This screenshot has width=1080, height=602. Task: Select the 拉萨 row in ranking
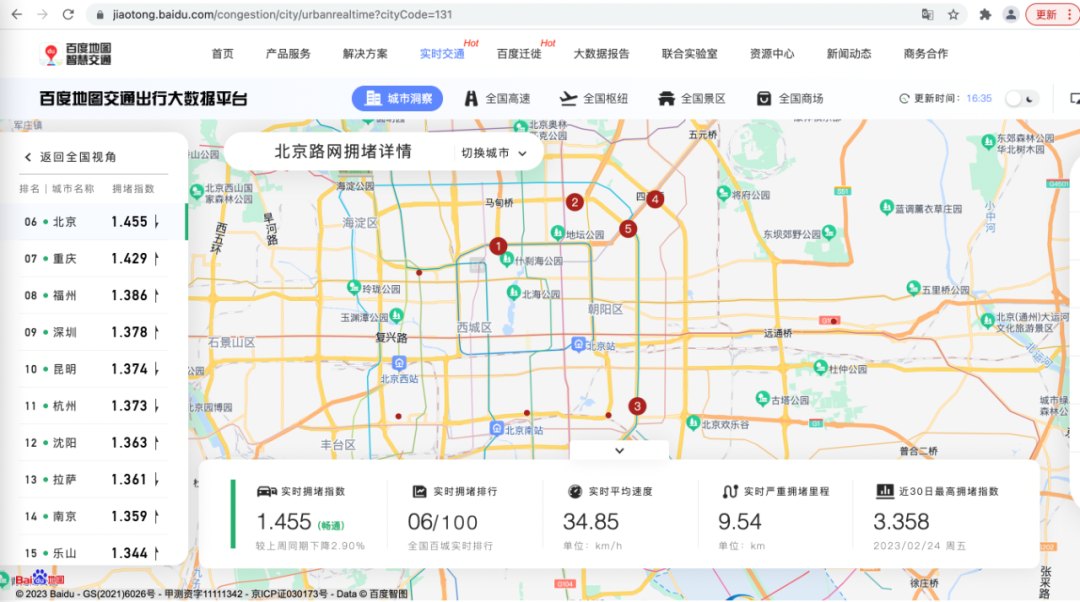pyautogui.click(x=93, y=479)
